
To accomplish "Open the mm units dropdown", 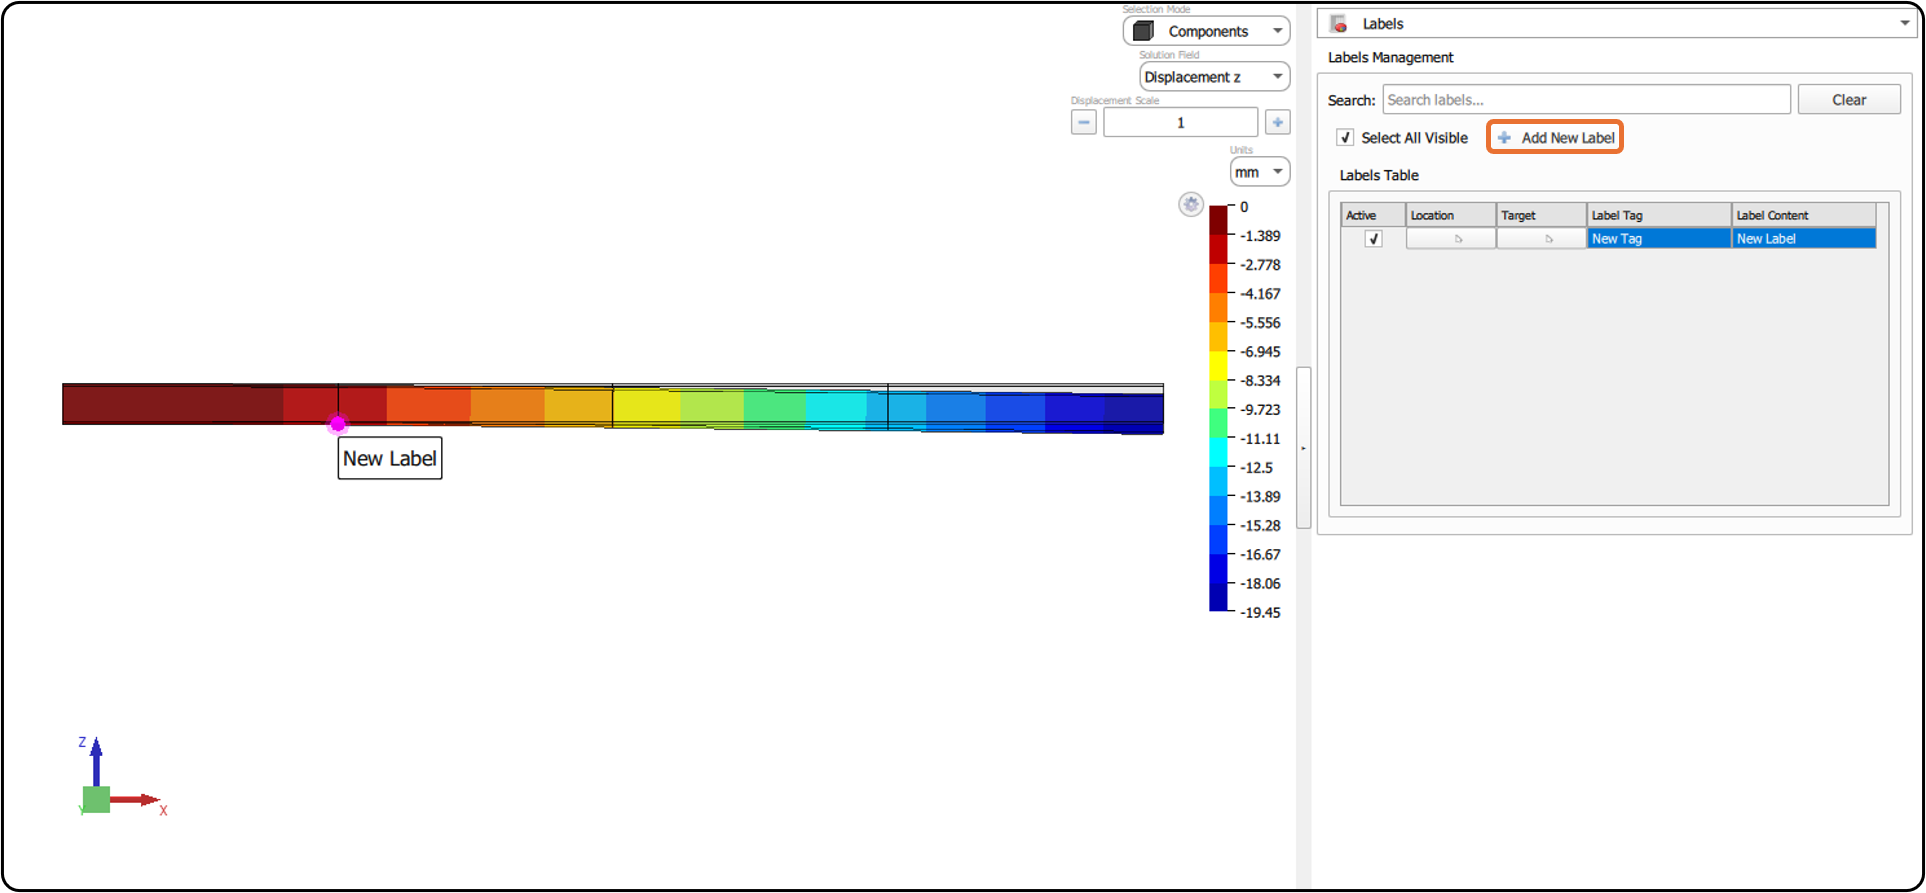I will click(x=1259, y=172).
